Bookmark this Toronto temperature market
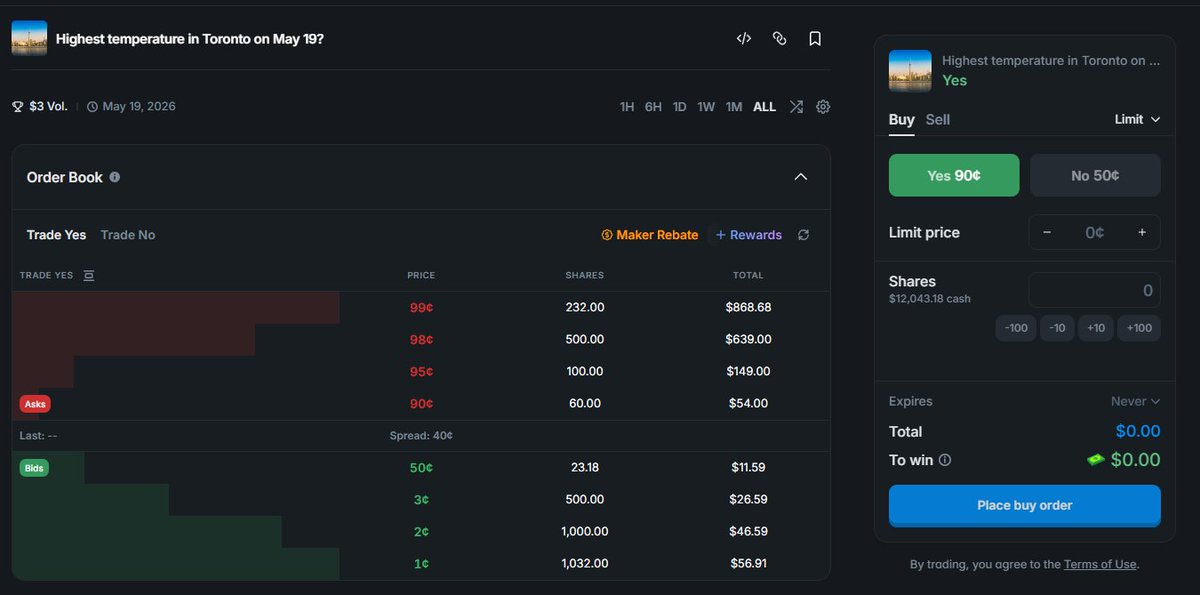 coord(815,39)
